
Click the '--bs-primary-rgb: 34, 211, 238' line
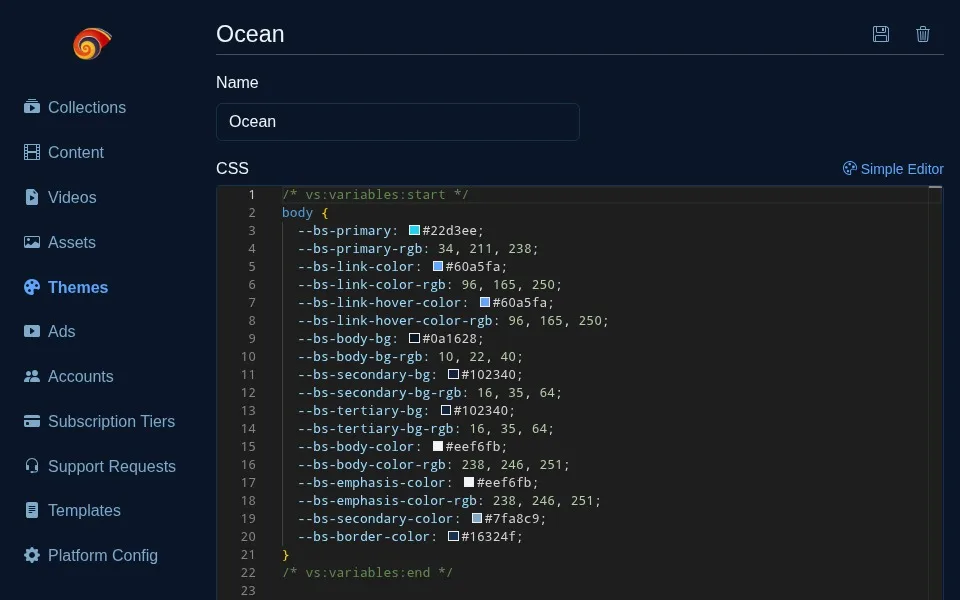[x=418, y=249]
